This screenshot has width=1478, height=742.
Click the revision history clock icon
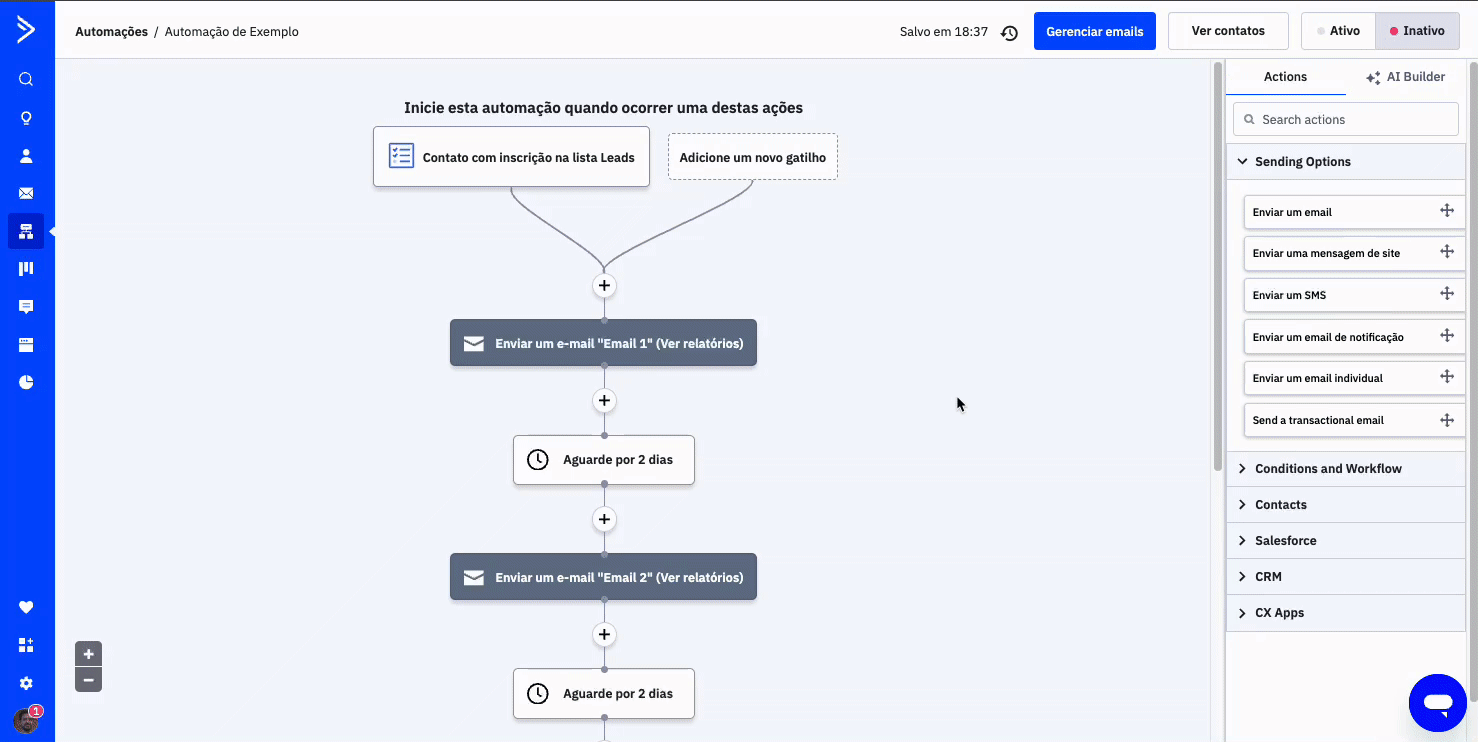coord(1009,32)
